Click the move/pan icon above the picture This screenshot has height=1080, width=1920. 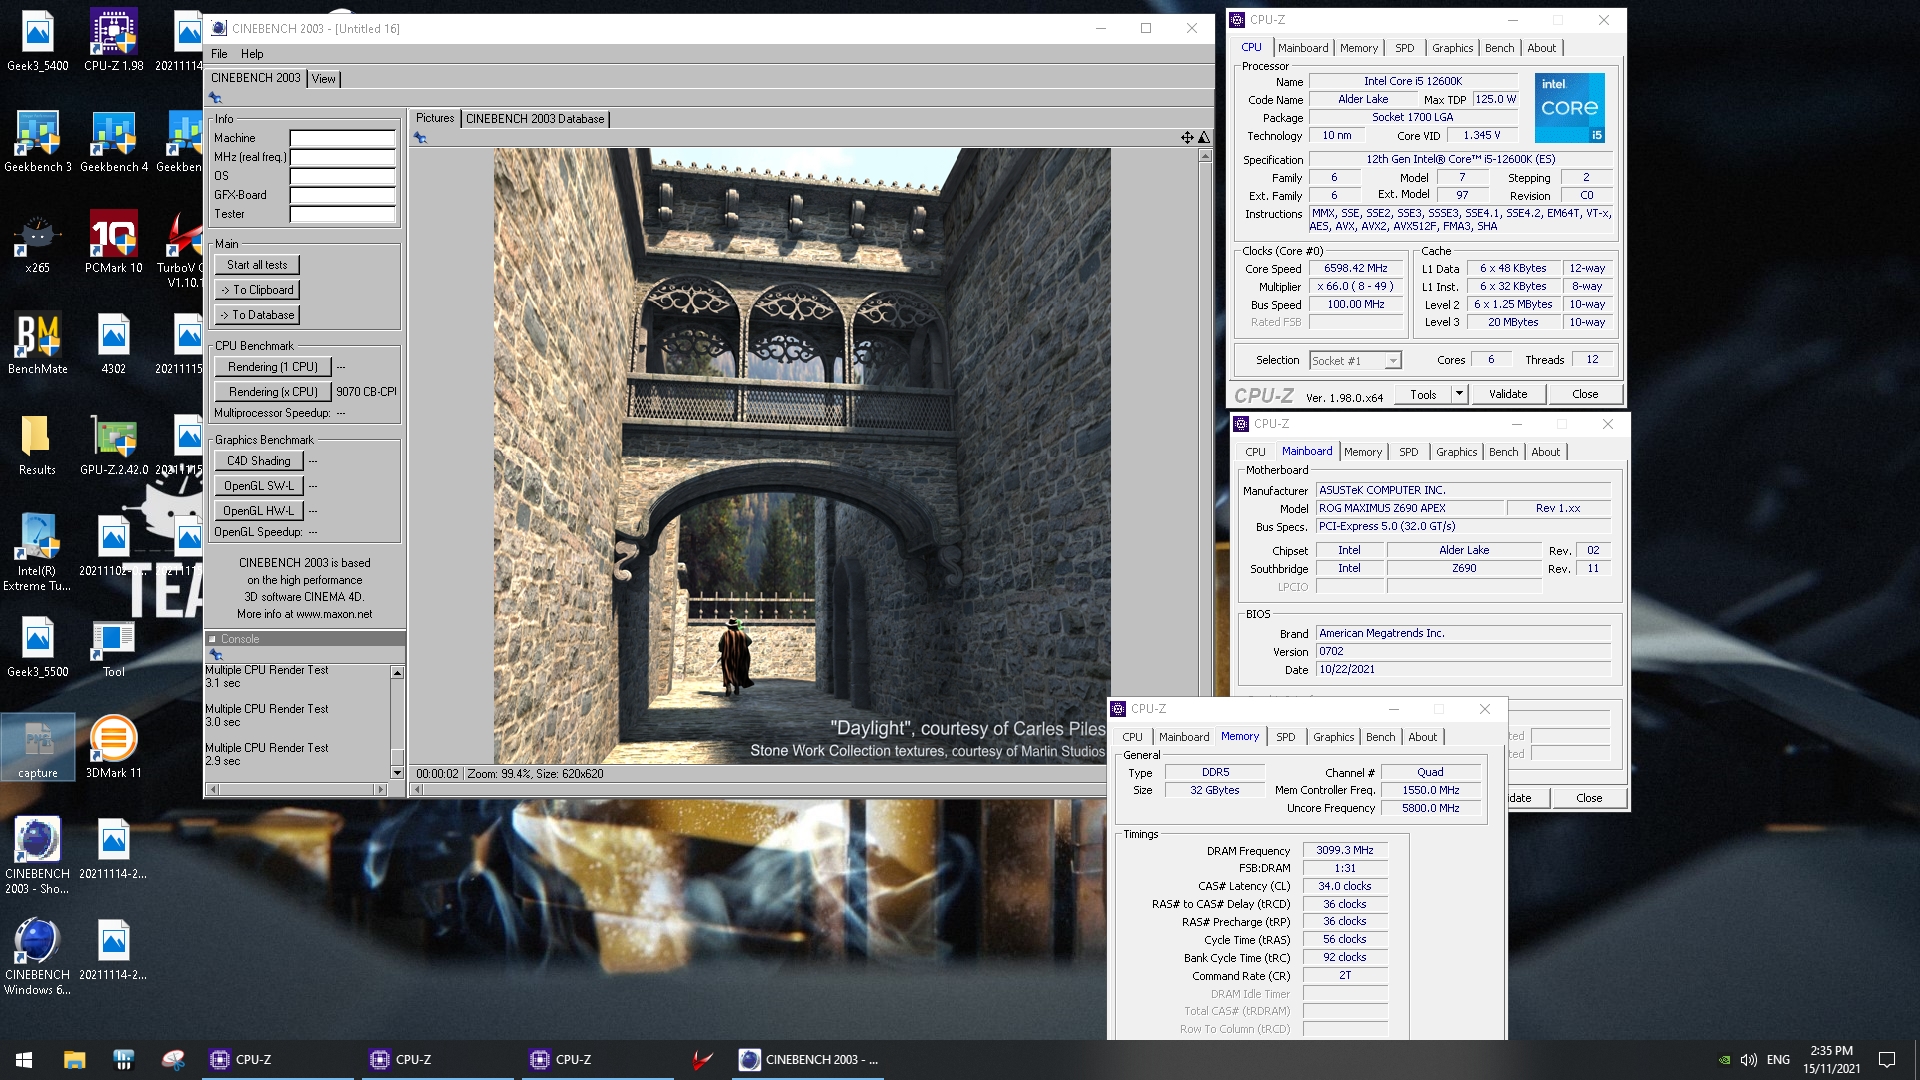[1187, 137]
